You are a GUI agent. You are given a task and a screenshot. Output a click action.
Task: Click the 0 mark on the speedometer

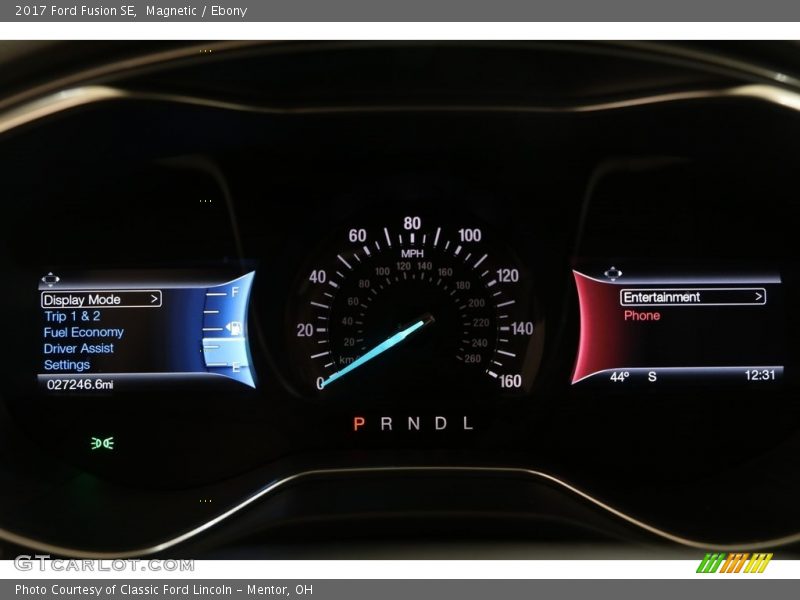click(320, 383)
